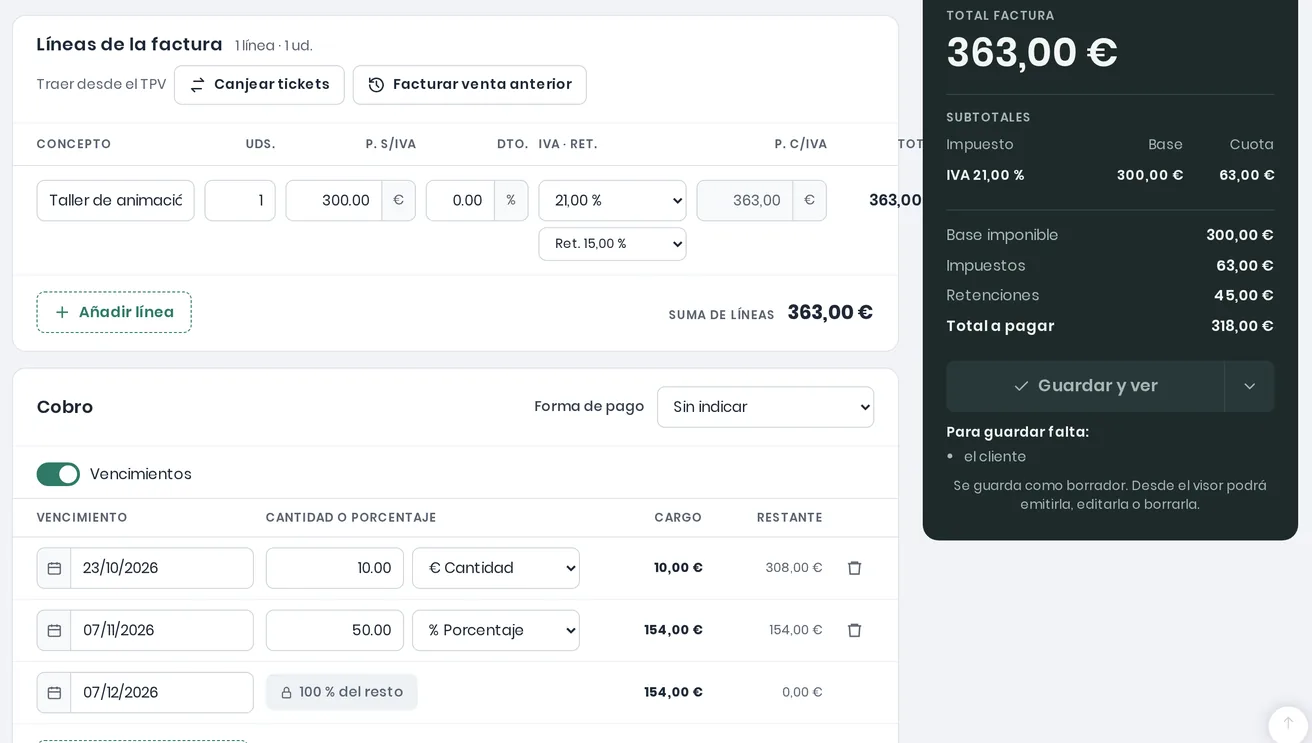
Task: Click the discount field showing 0.00
Action: coord(460,200)
